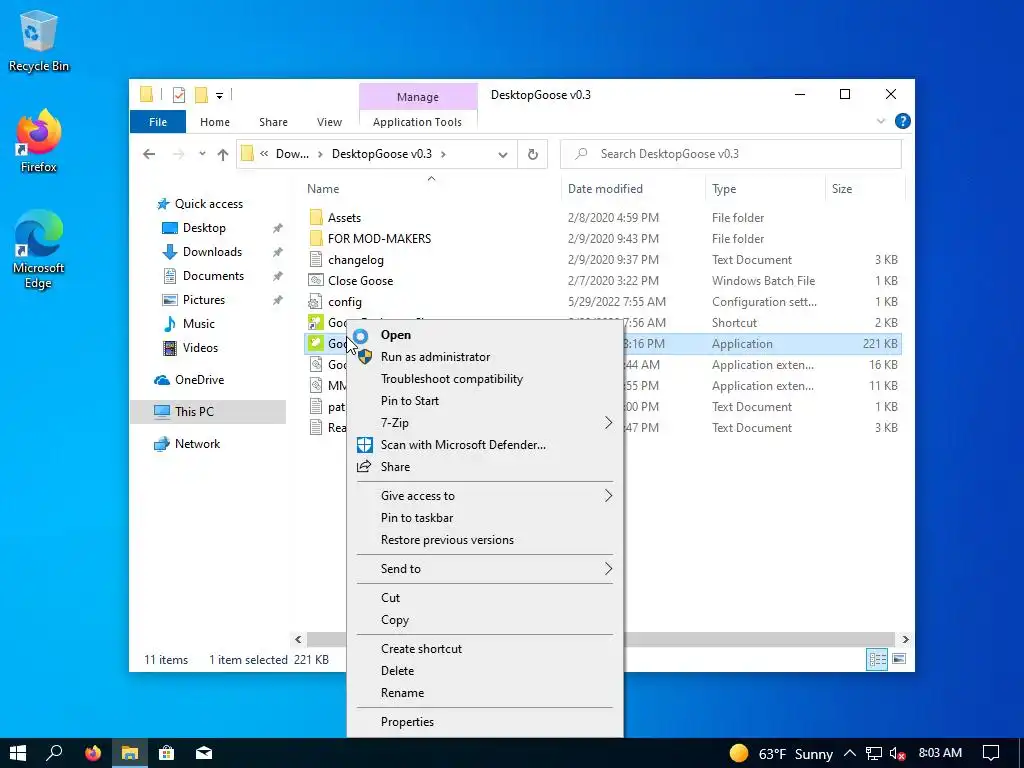Open the File tab

[x=158, y=122]
